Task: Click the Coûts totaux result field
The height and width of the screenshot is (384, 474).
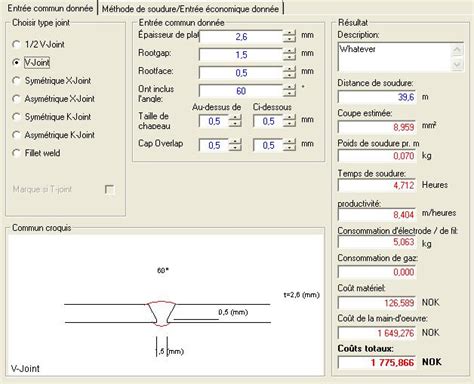Action: [x=377, y=362]
